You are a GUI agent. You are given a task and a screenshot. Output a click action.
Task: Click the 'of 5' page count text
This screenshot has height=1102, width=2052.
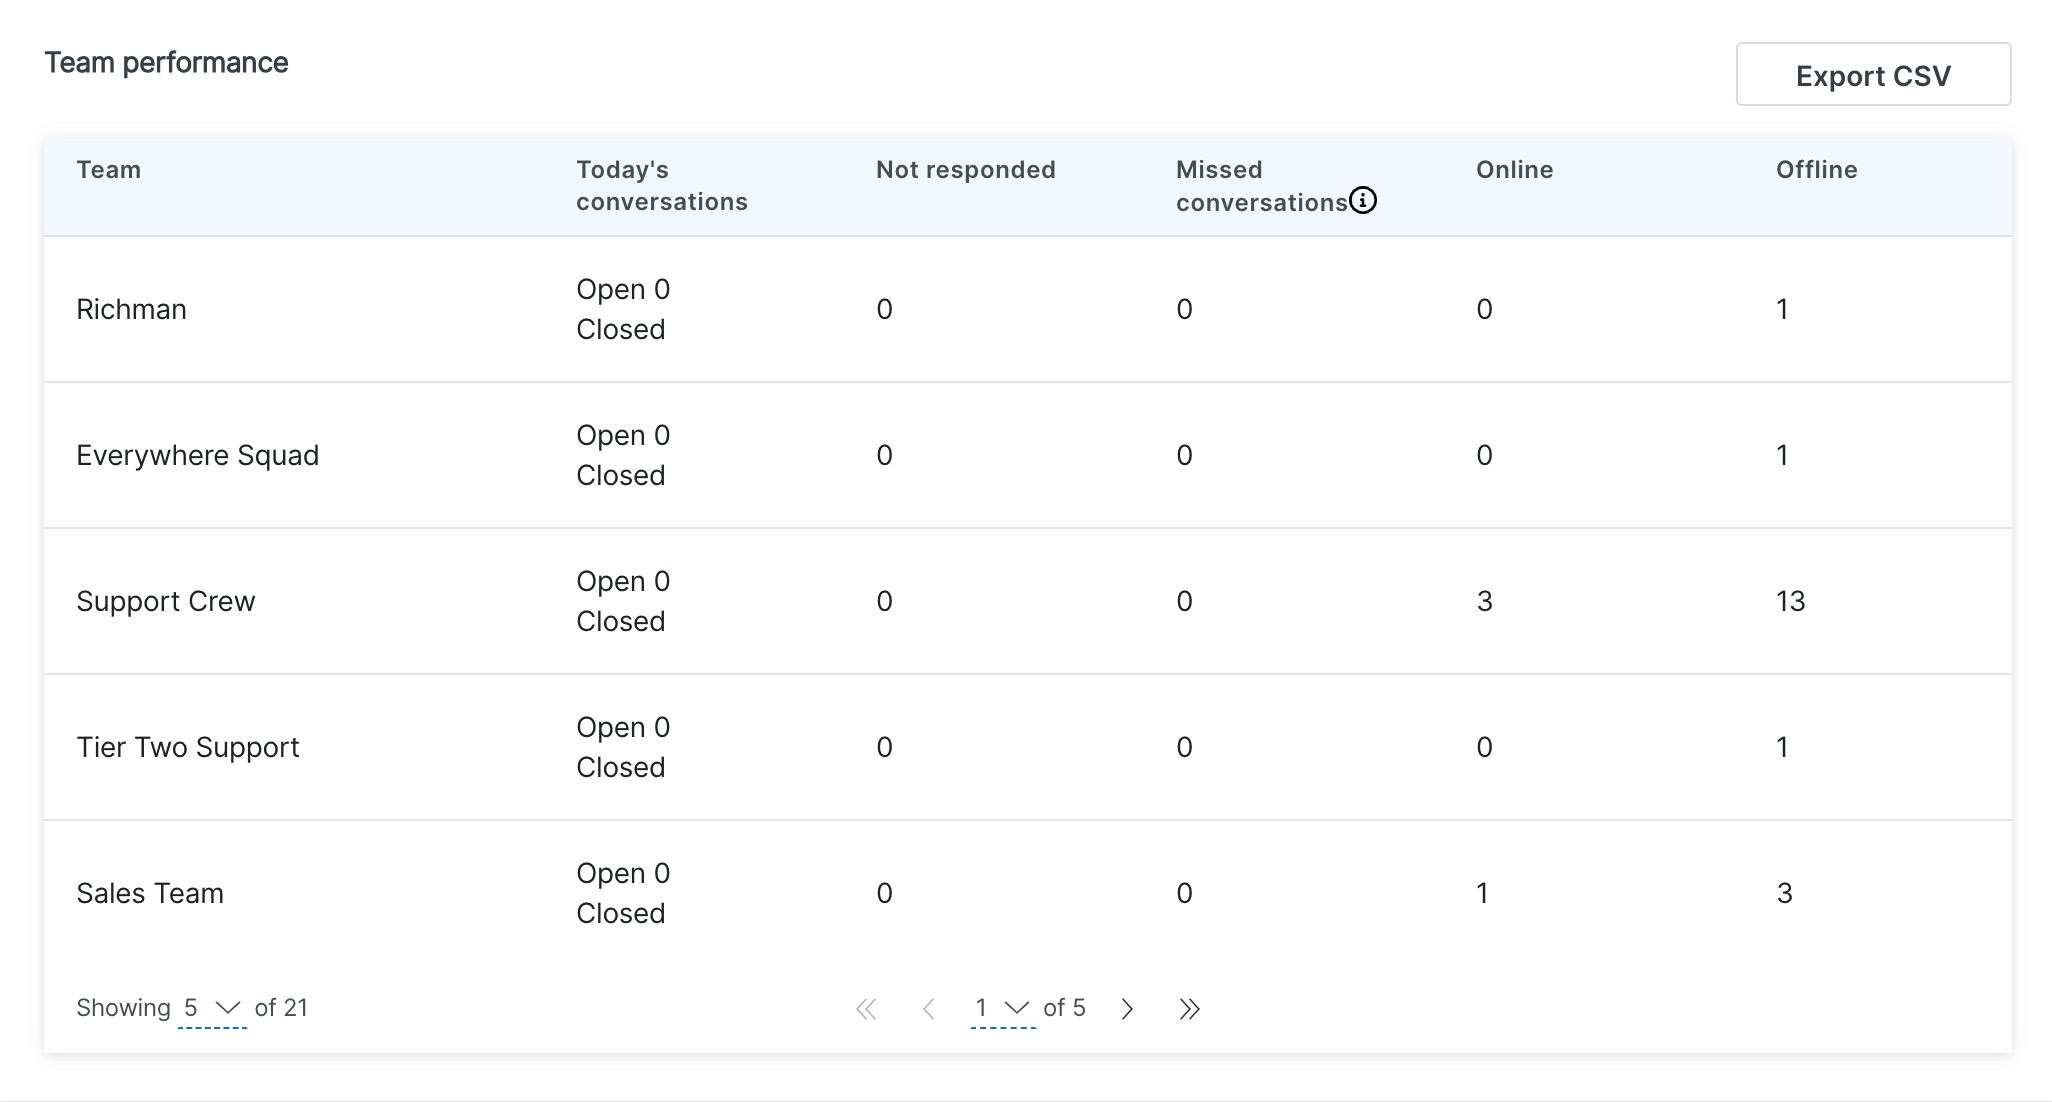click(x=1064, y=1008)
